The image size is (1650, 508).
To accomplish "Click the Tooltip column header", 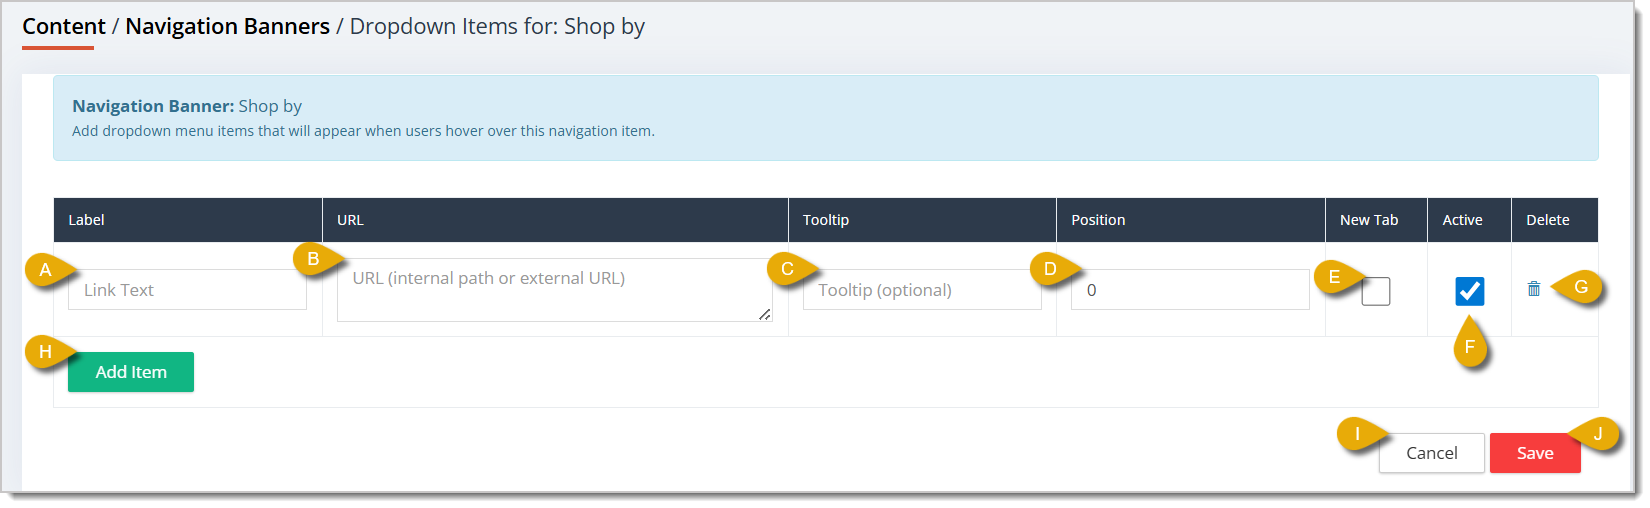I will [x=922, y=220].
